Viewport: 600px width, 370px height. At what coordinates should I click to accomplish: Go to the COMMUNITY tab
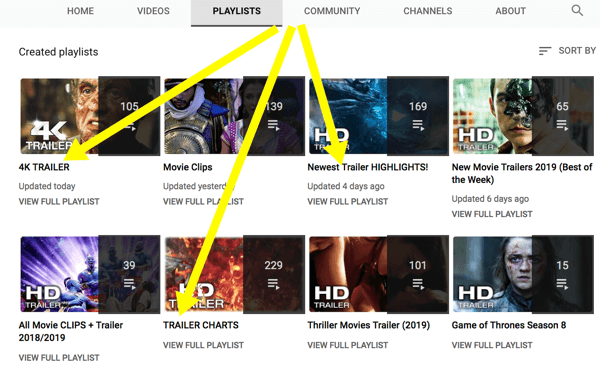(x=332, y=11)
